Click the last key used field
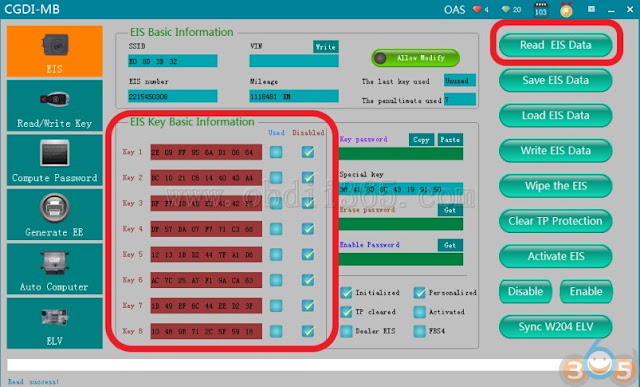The width and height of the screenshot is (640, 387). (460, 80)
